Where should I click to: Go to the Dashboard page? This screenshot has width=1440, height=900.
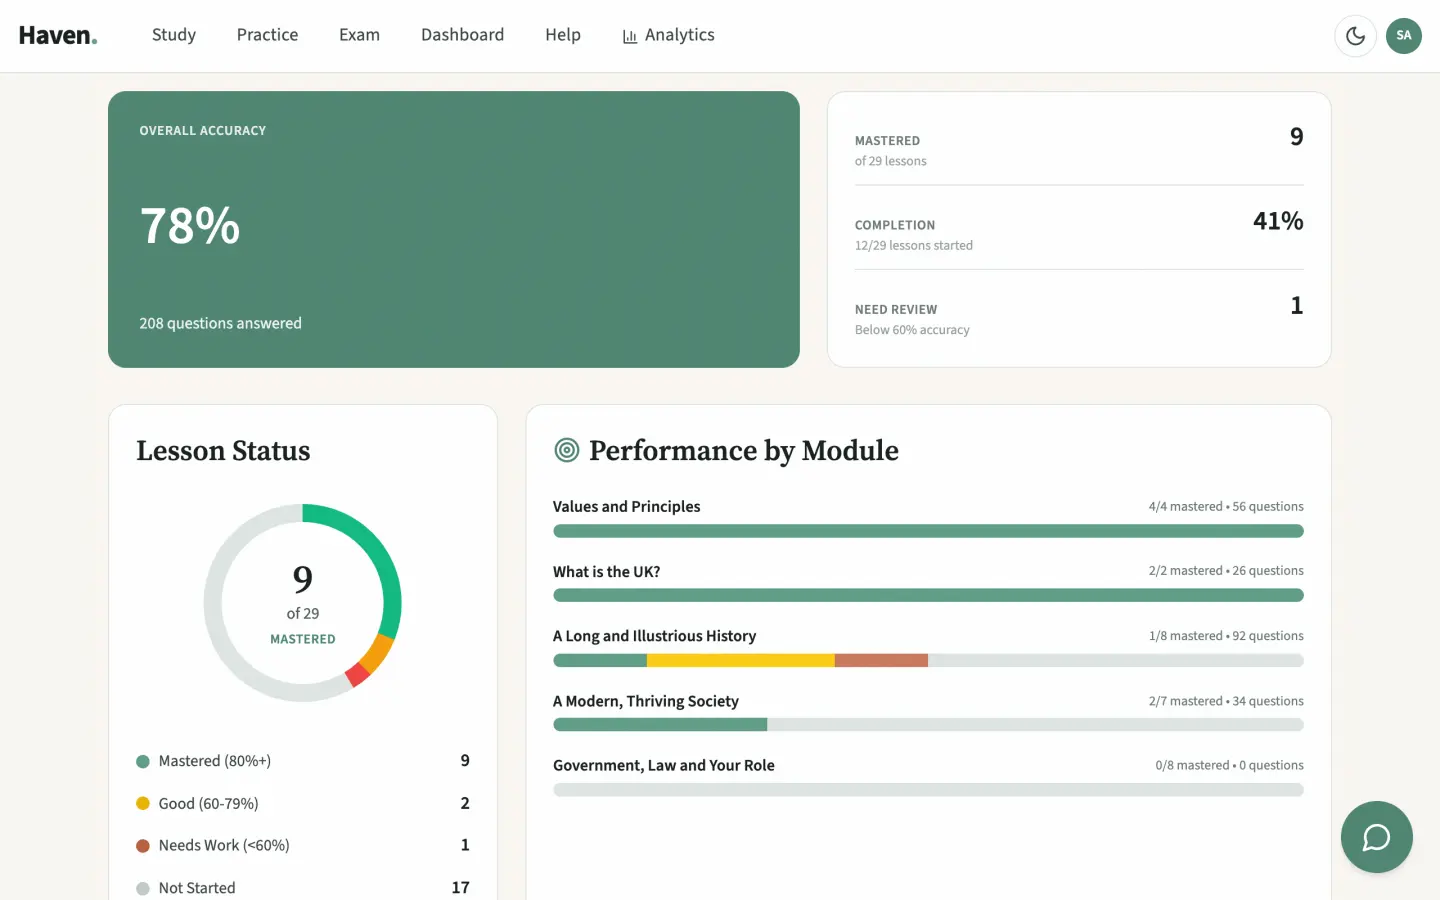(x=462, y=35)
